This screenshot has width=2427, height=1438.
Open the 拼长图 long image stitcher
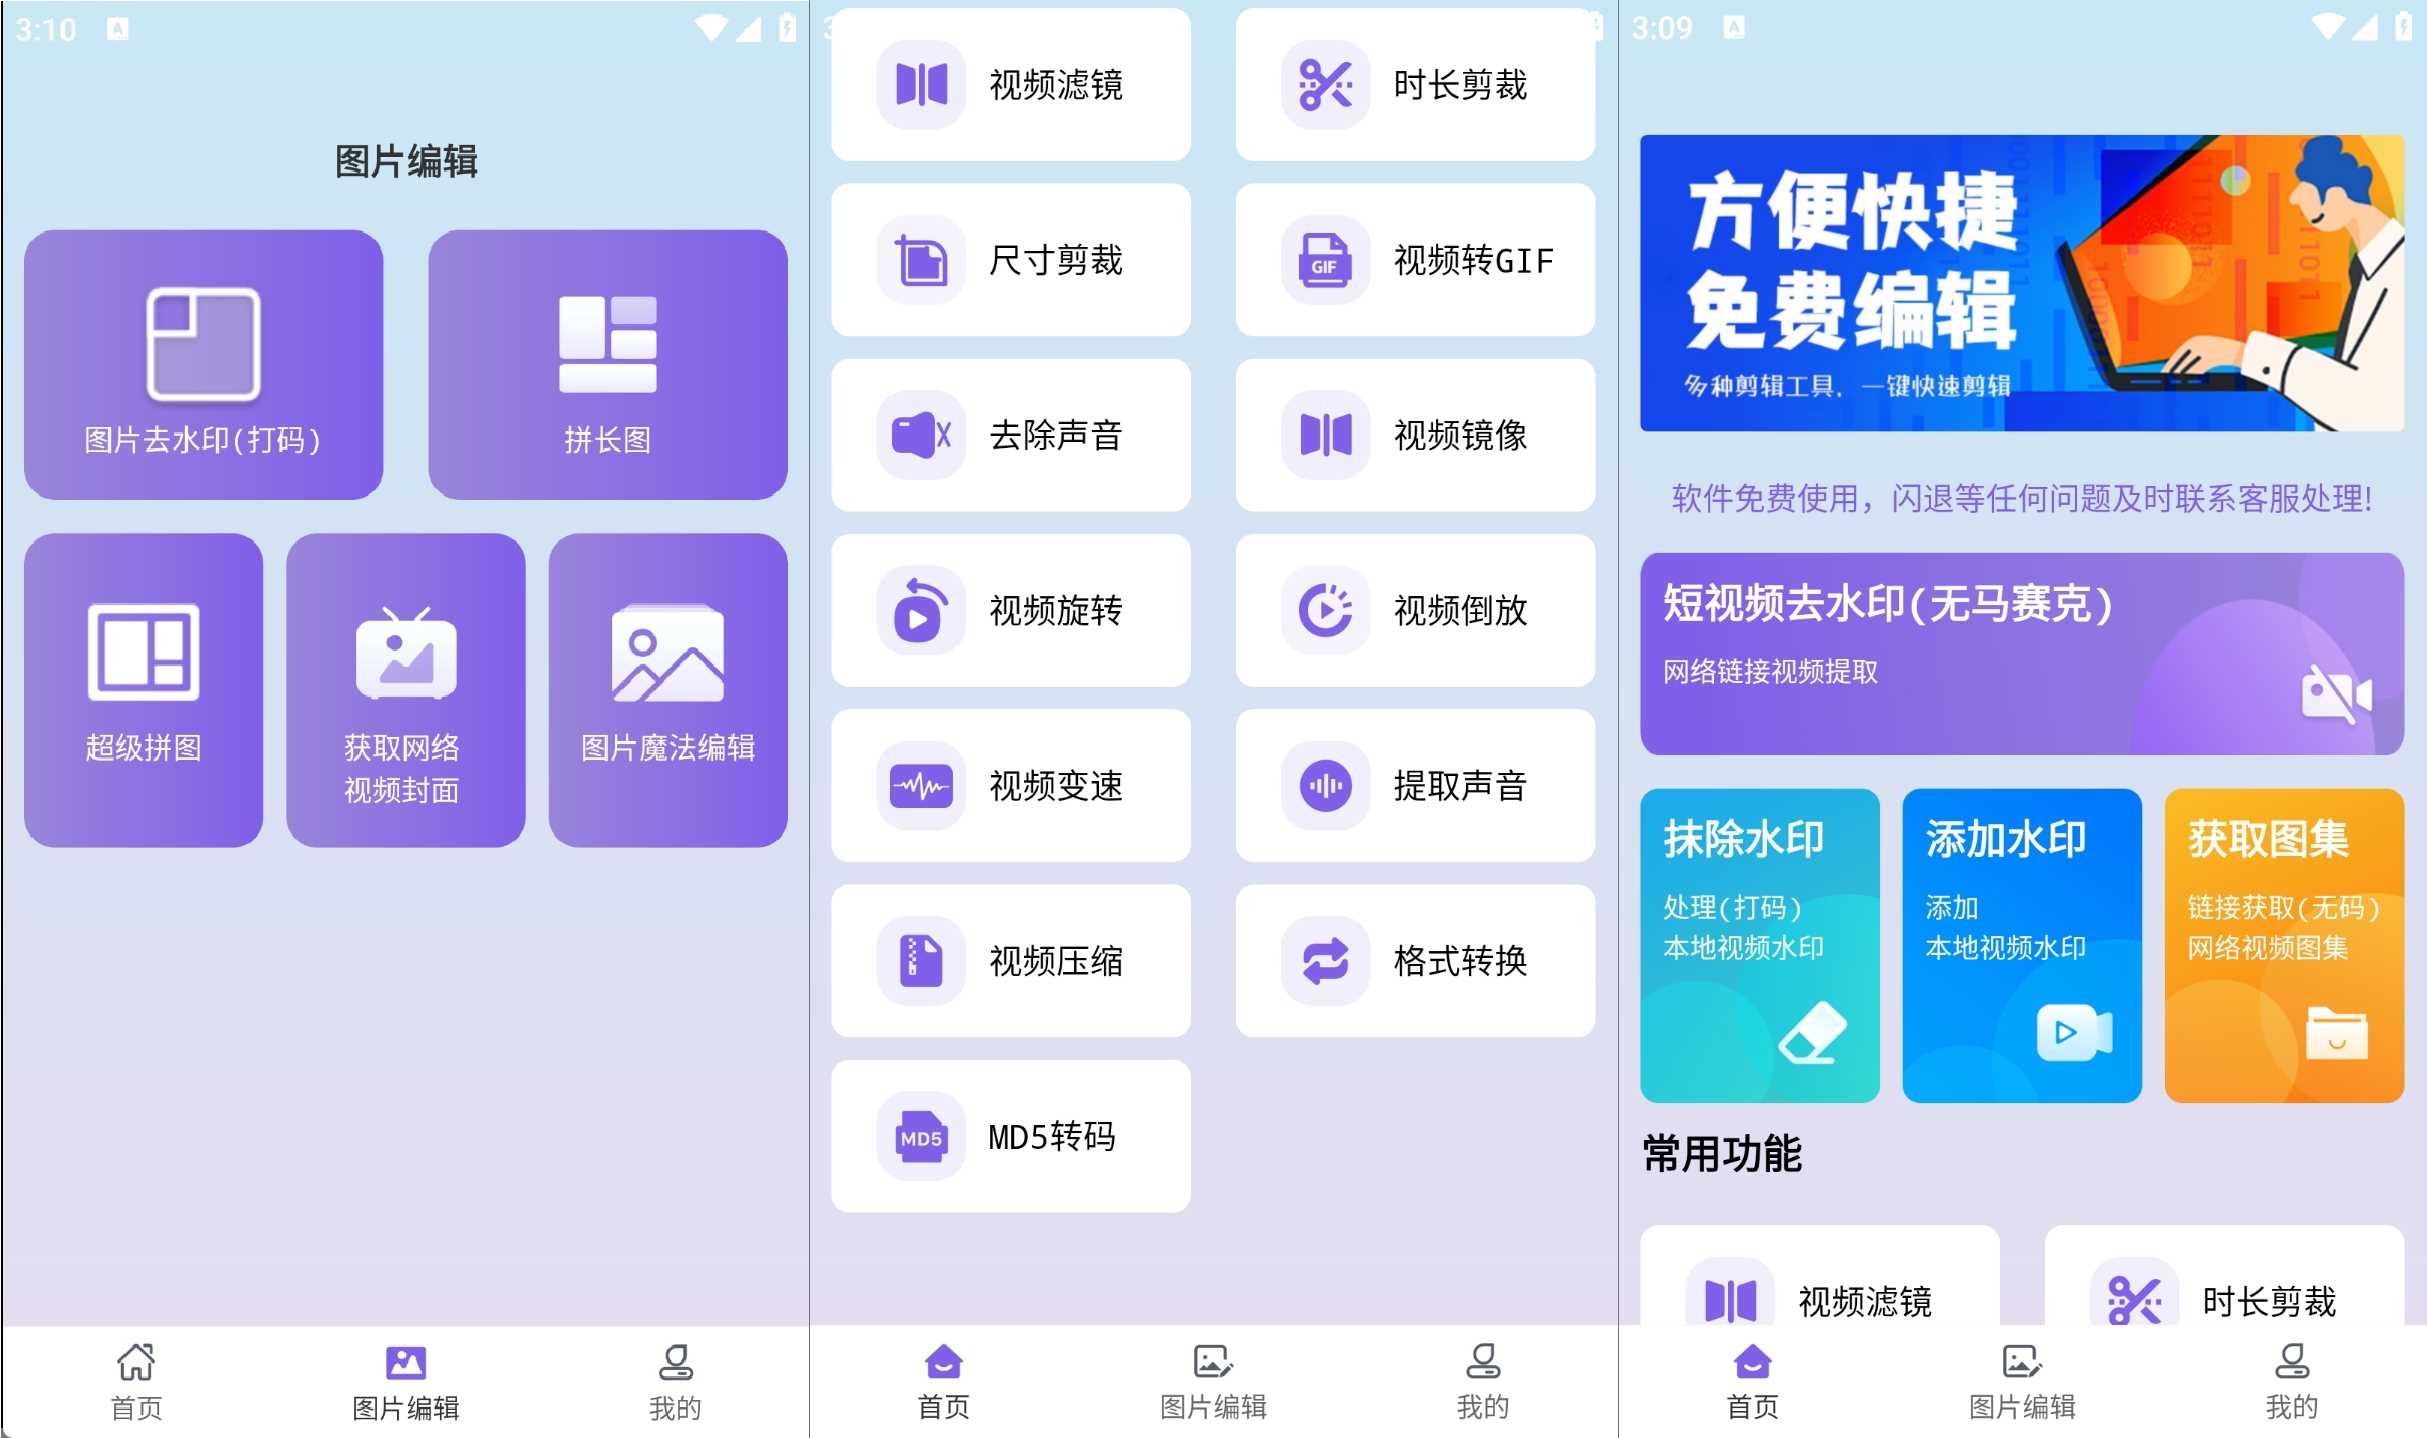(x=607, y=365)
